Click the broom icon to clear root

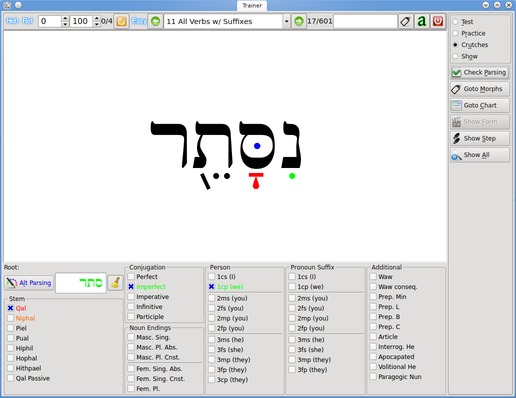click(116, 283)
